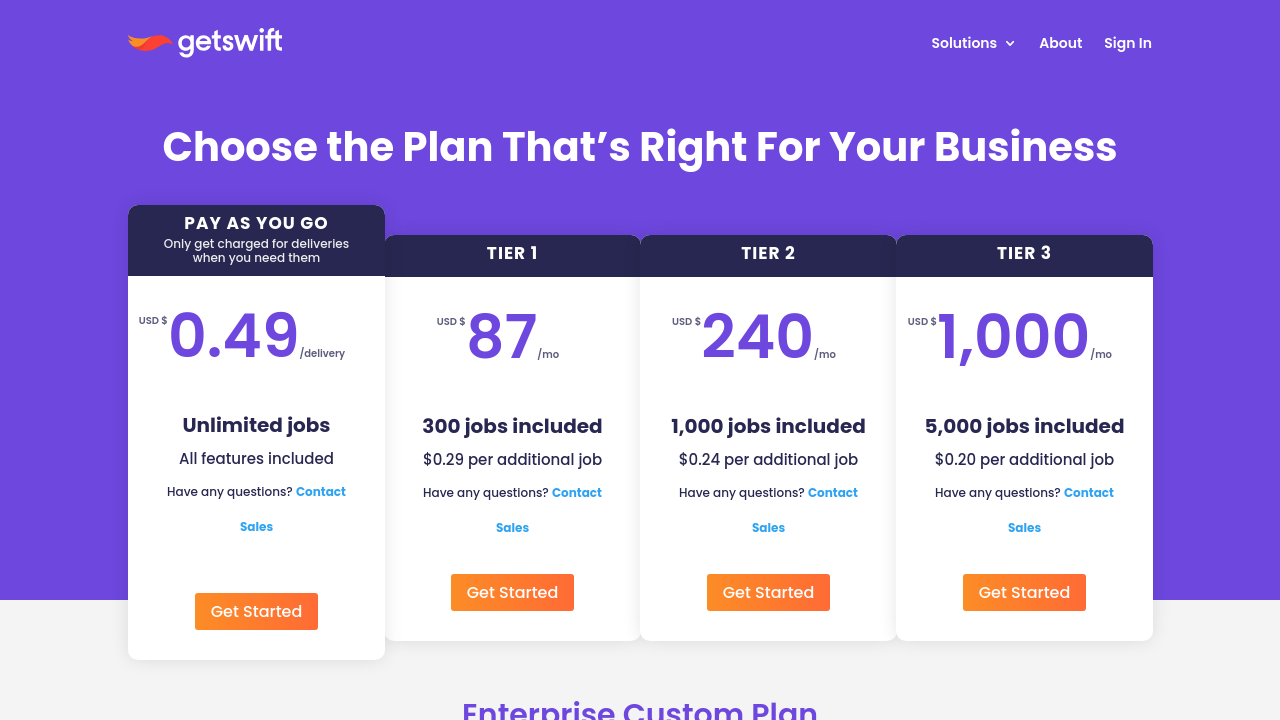Select the Tier 3 plan header
This screenshot has height=720, width=1280.
1024,254
